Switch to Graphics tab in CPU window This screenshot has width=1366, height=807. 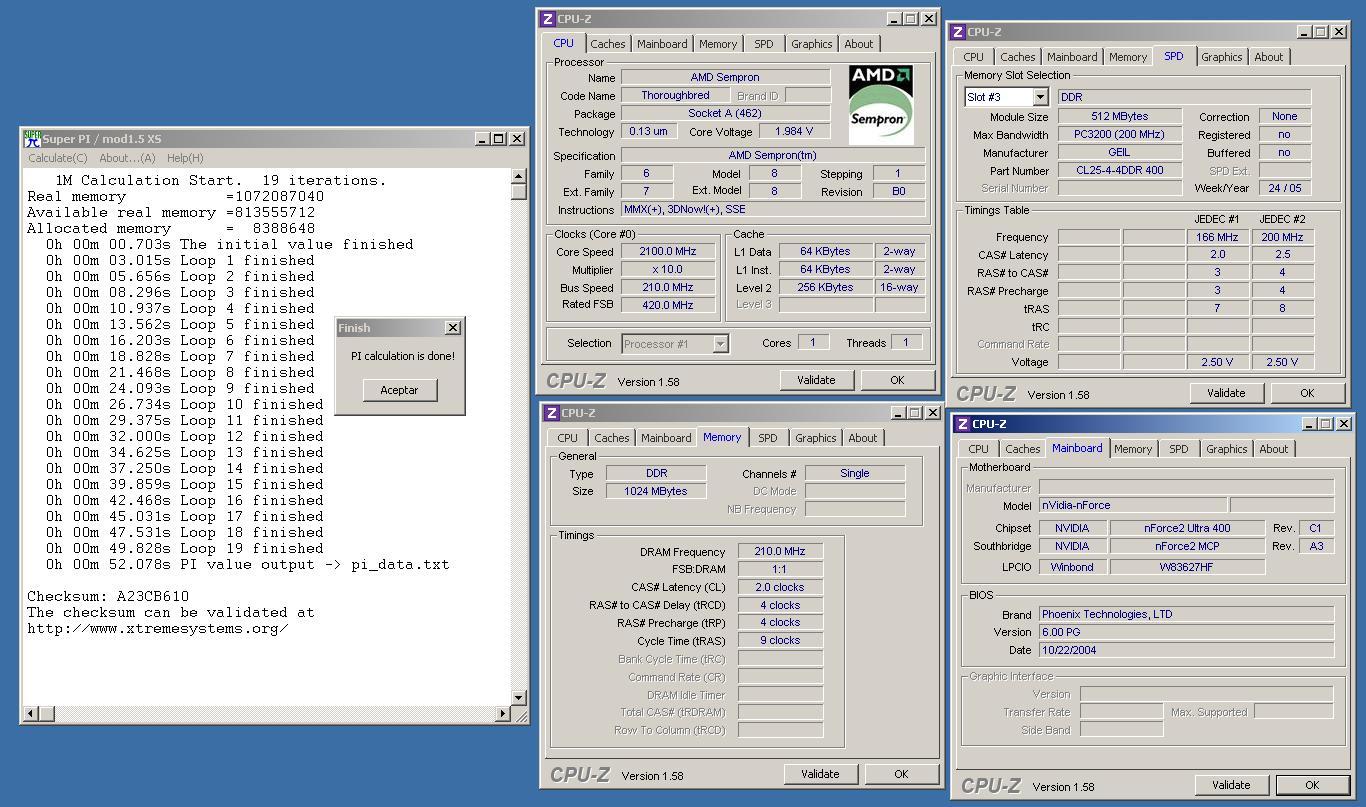[811, 44]
